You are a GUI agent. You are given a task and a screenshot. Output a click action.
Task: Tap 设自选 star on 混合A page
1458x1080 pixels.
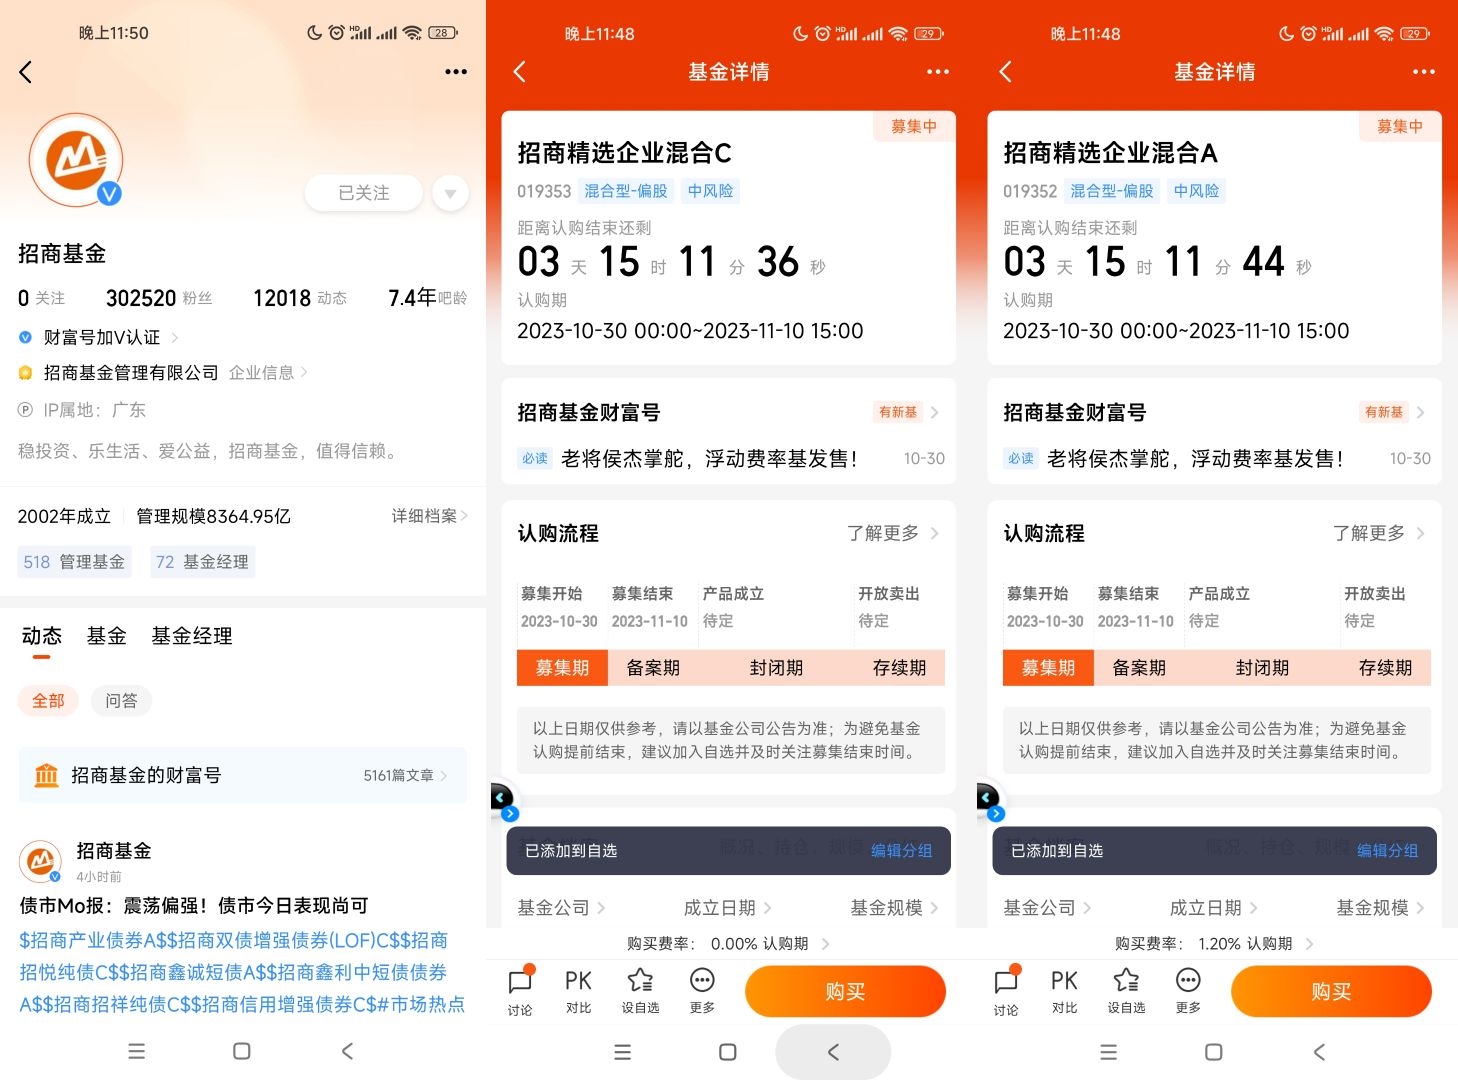[1126, 991]
